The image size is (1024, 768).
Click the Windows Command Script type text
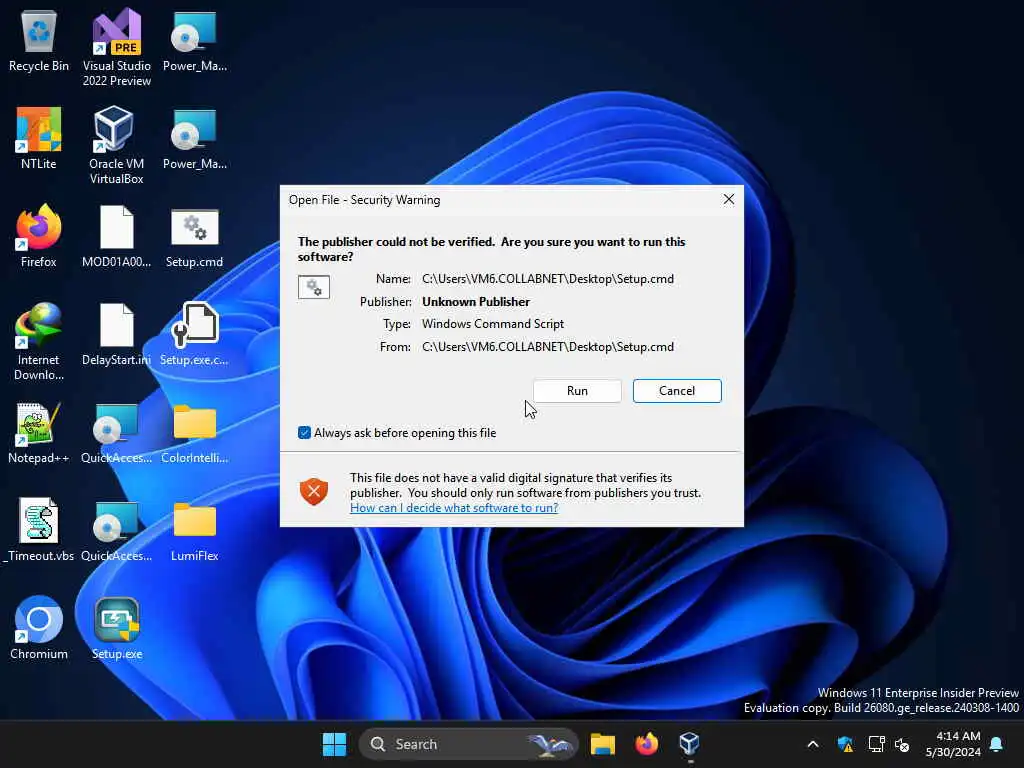click(x=493, y=324)
